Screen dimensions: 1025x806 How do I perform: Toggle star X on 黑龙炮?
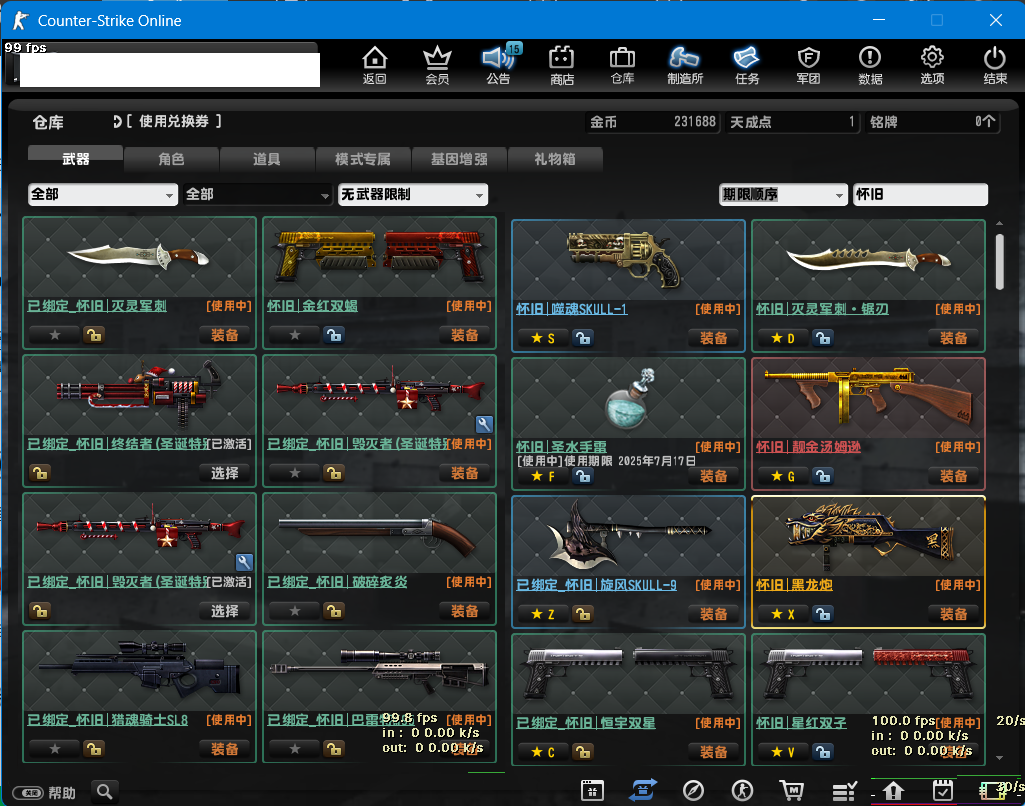click(782, 614)
